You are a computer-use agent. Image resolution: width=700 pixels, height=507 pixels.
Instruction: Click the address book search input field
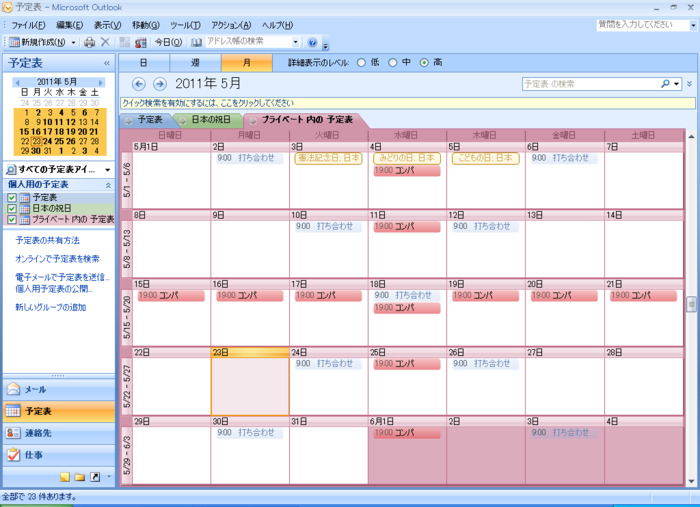coord(249,42)
